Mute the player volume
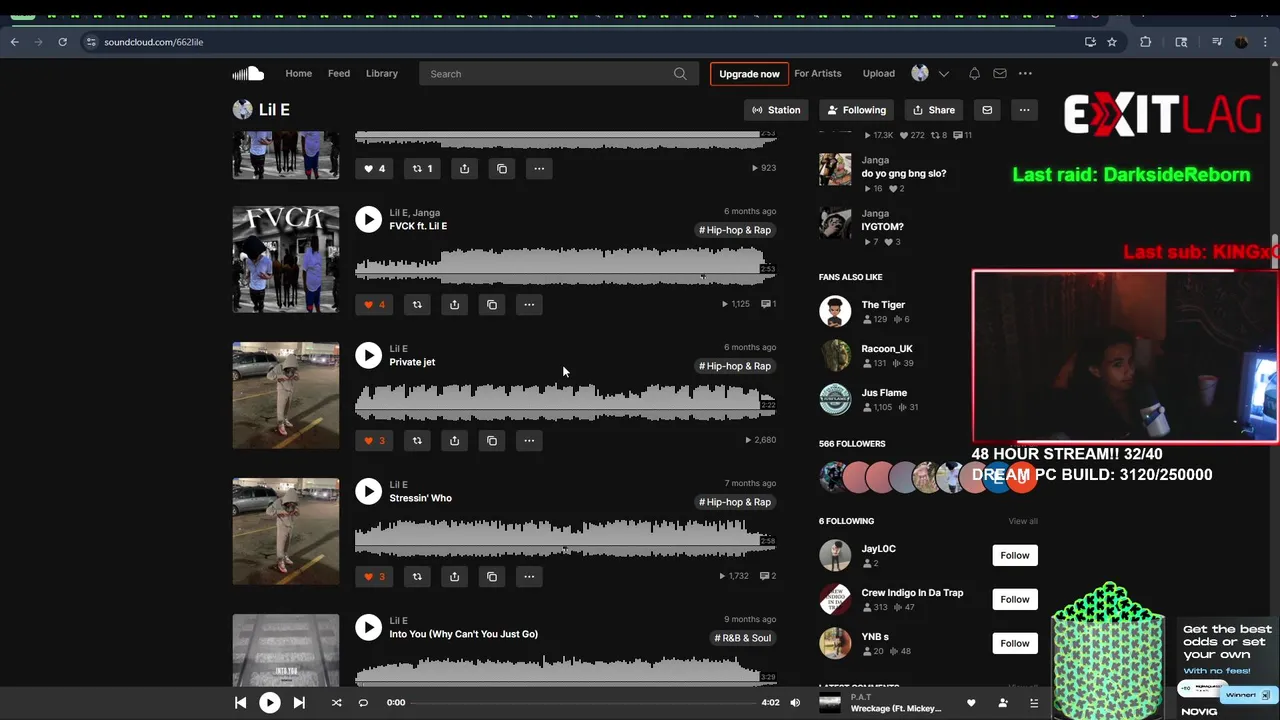 click(795, 702)
